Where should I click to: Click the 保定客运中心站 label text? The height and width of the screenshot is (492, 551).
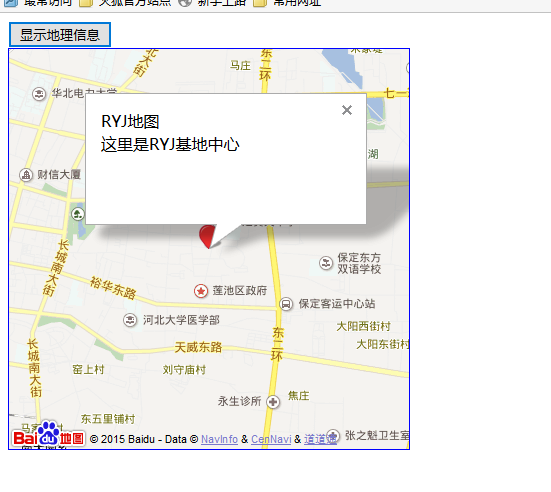[337, 304]
